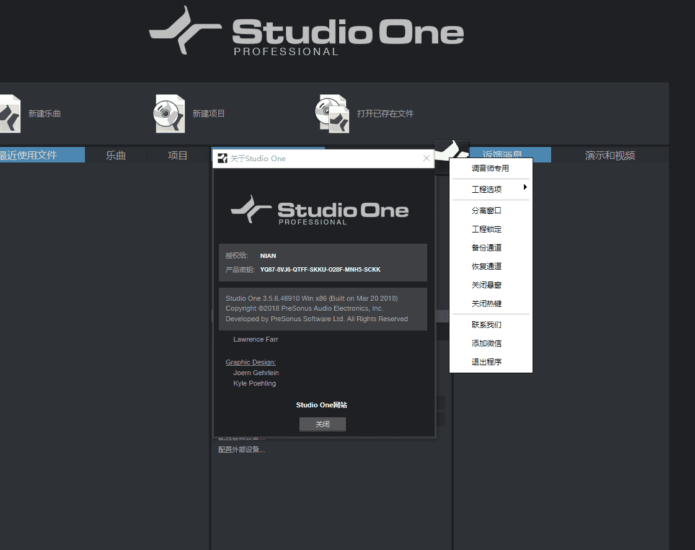
Task: Choose 调音师专用 in the context menu
Action: coord(490,168)
